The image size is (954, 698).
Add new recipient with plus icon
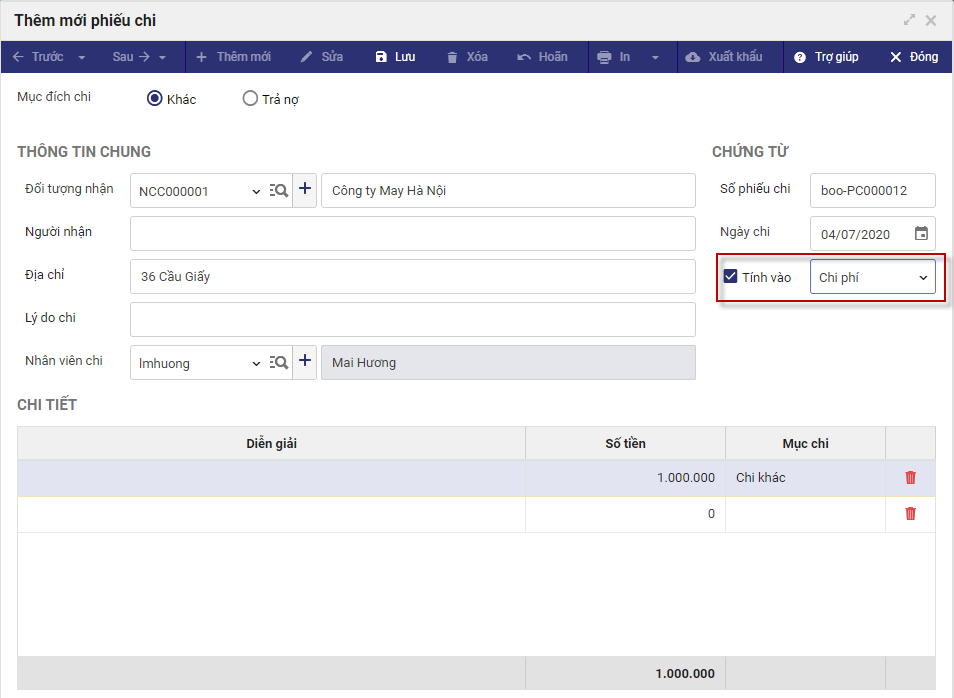point(305,190)
